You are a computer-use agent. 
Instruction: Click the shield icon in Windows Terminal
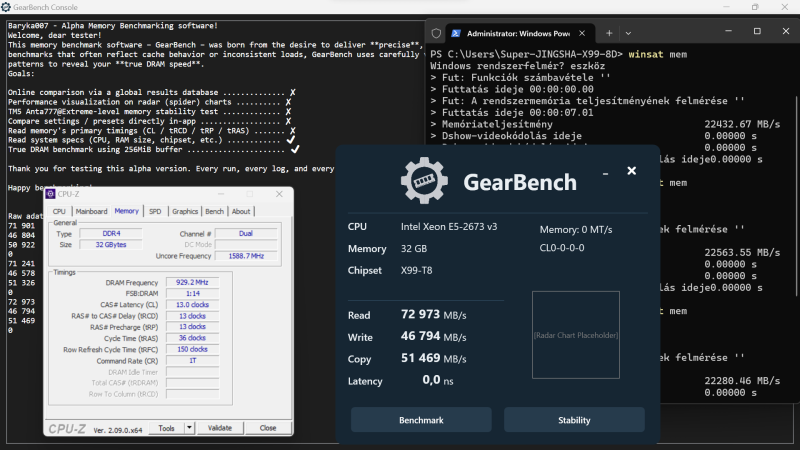coord(436,33)
